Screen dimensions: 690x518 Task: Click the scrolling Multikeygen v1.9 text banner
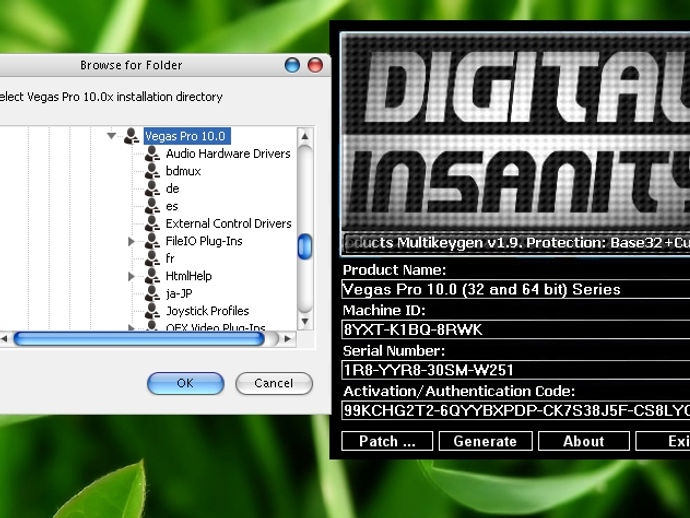tap(517, 243)
